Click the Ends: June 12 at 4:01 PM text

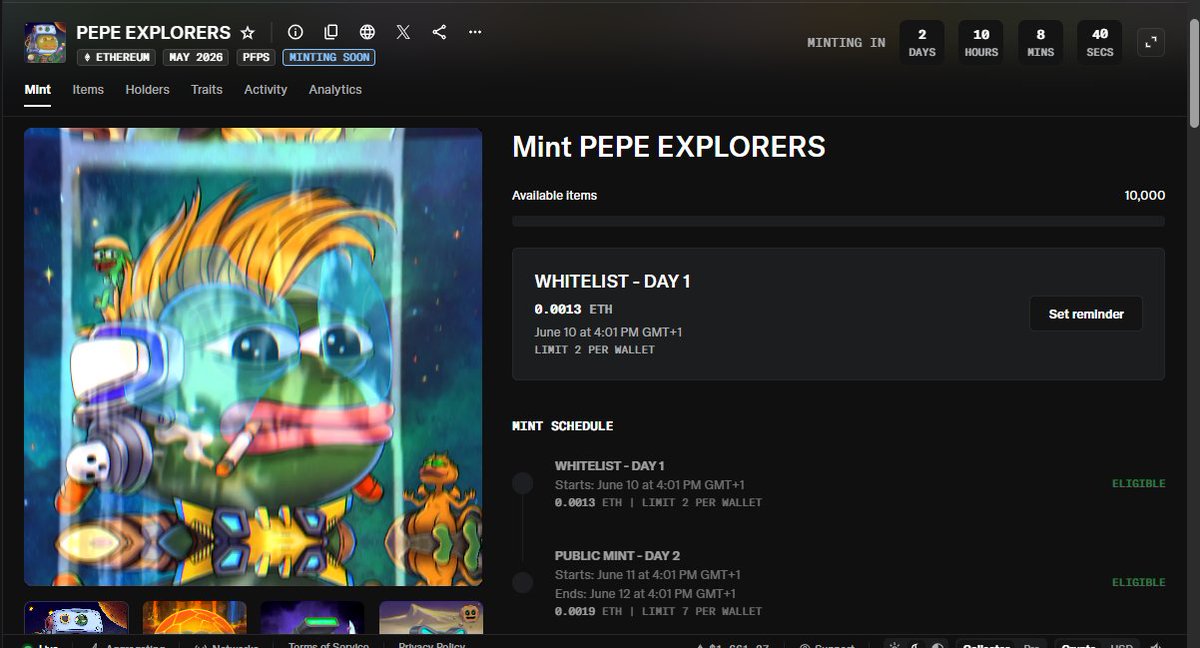(x=647, y=593)
